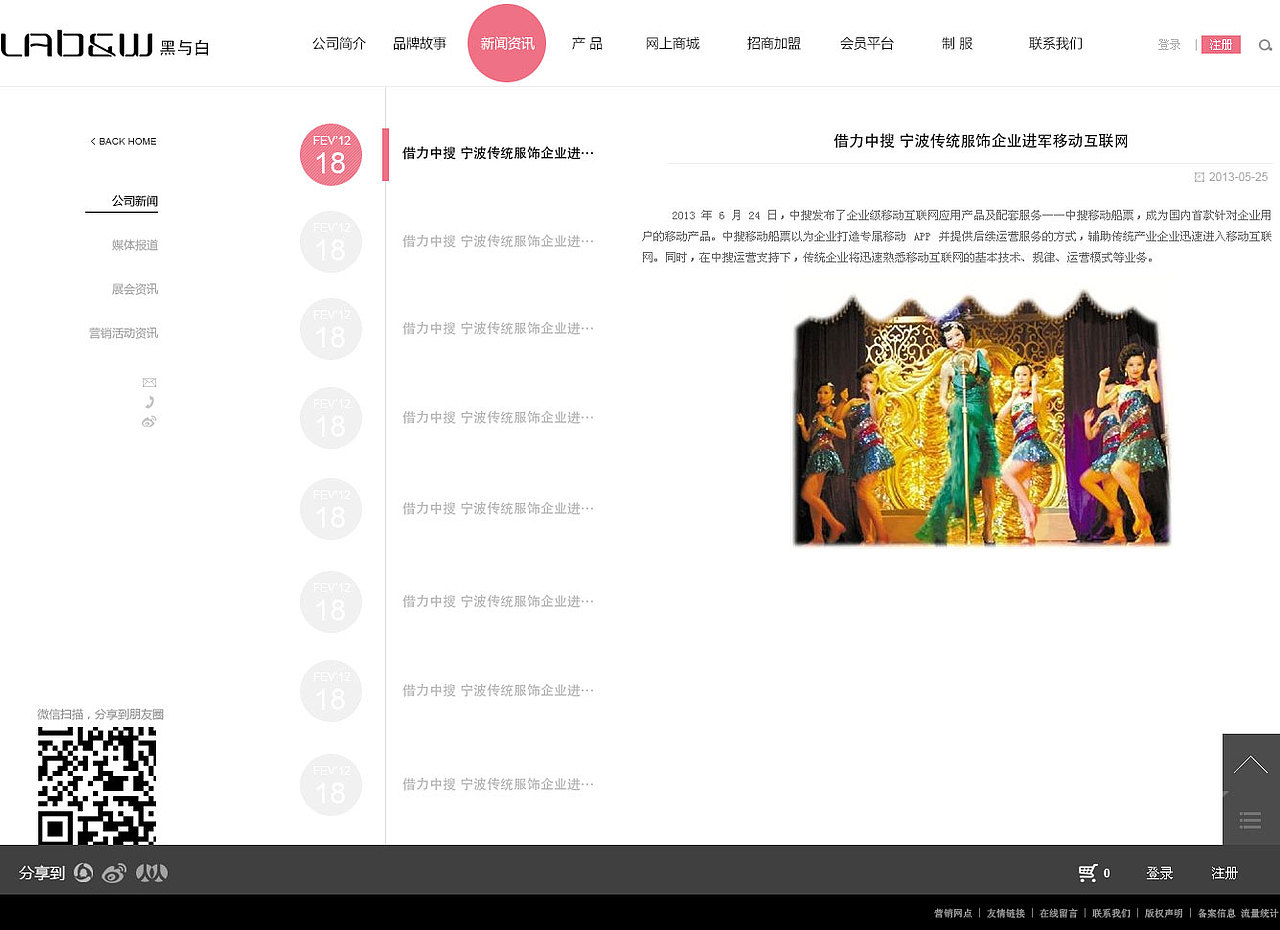Open the Sina Weibo icon in the sidebar

click(149, 421)
